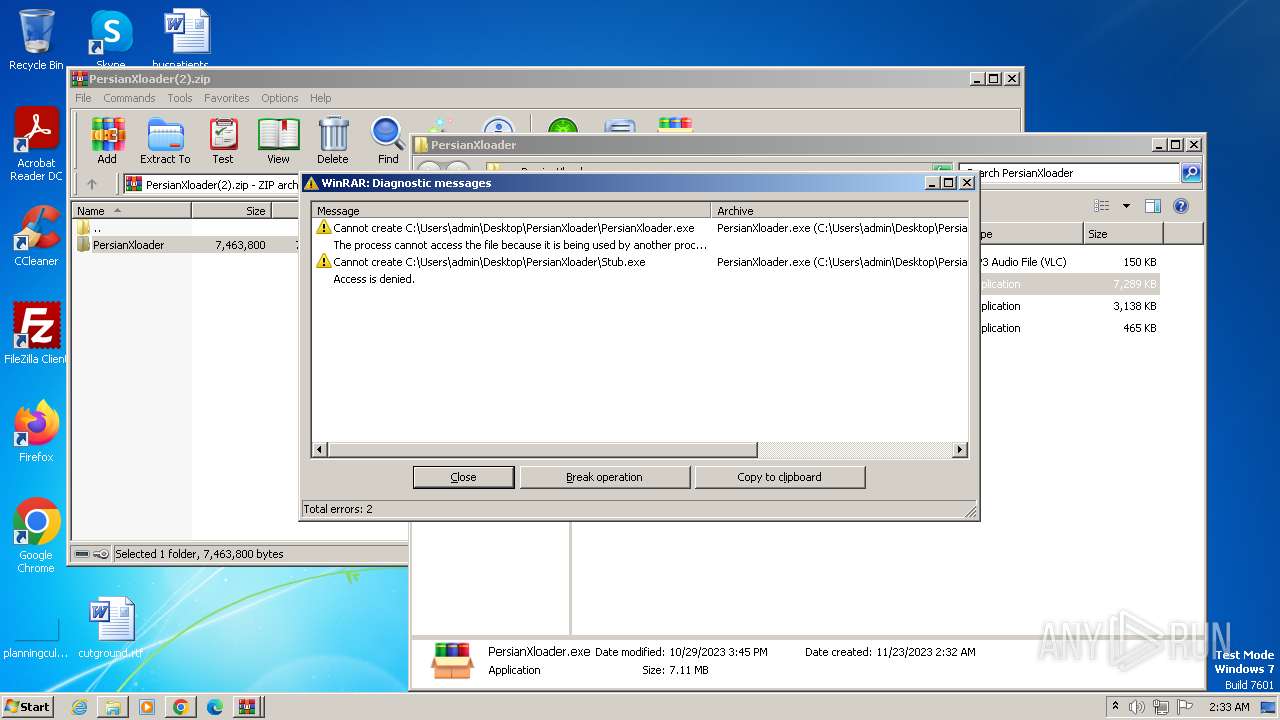Screen dimensions: 1280x720
Task: Open Skype desktop shortcut
Action: click(x=110, y=40)
